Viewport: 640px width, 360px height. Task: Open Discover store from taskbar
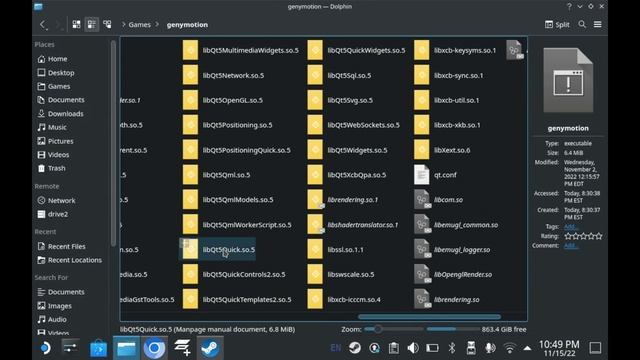click(x=98, y=348)
